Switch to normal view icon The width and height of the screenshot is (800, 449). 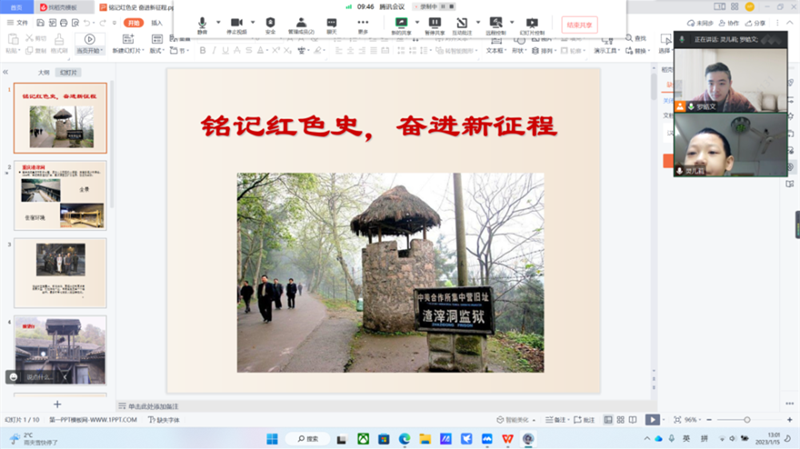point(608,420)
